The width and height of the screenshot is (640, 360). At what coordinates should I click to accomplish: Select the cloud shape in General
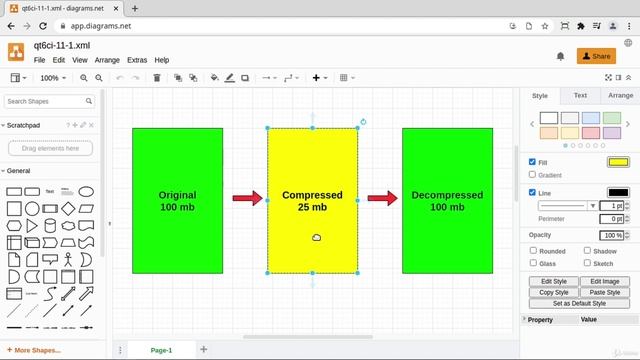click(68, 226)
